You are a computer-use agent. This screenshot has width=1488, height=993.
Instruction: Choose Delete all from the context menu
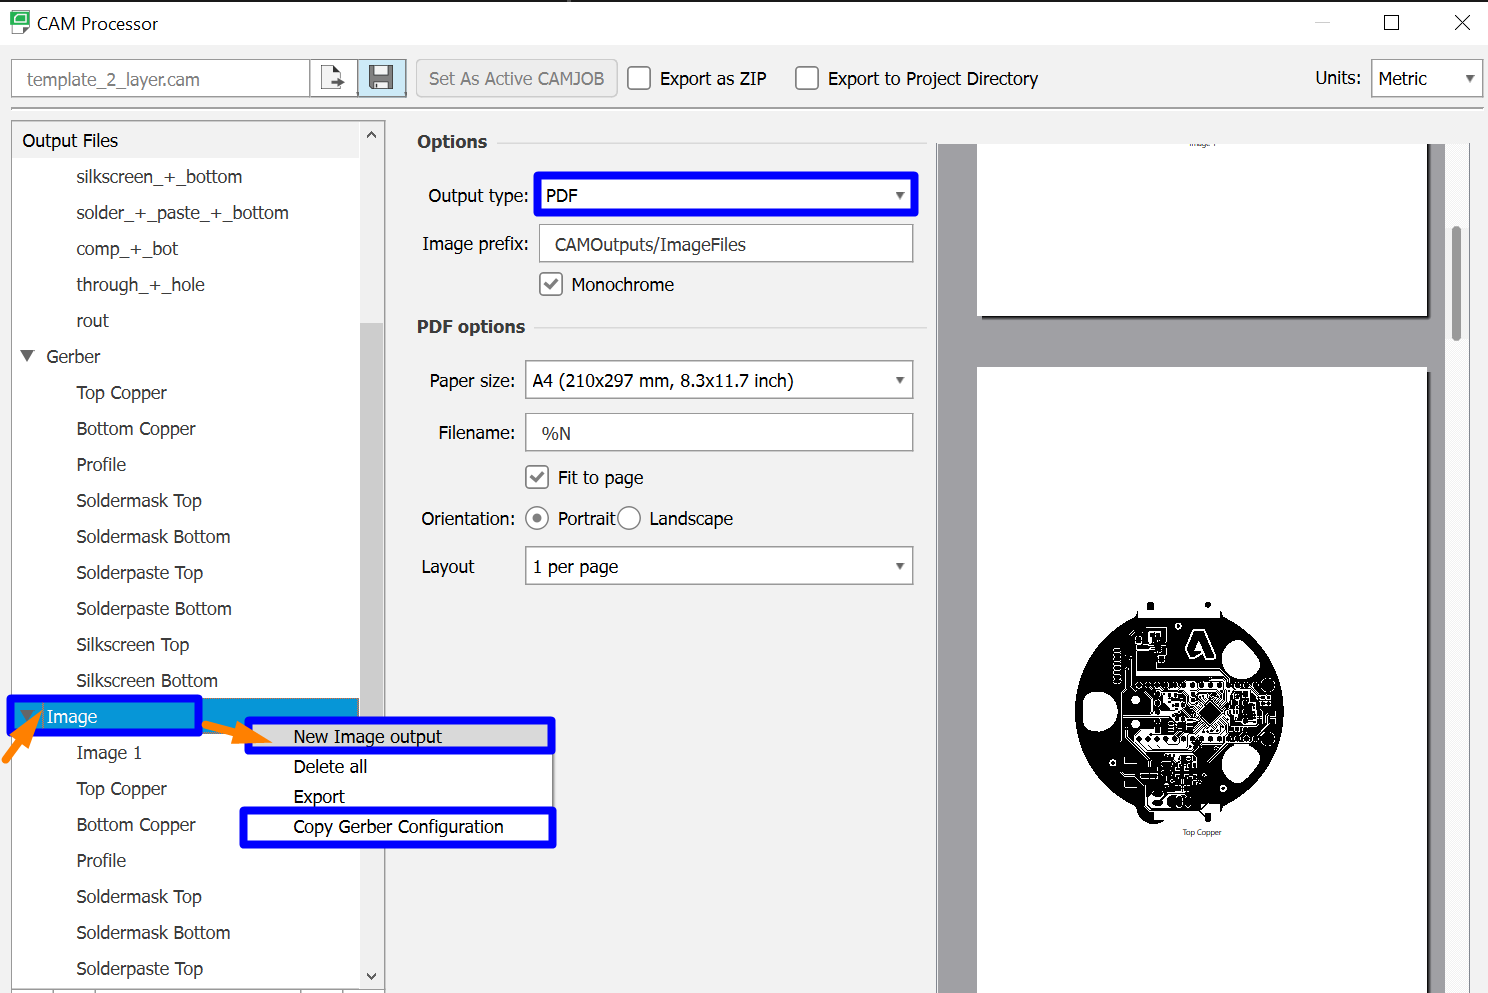click(330, 766)
